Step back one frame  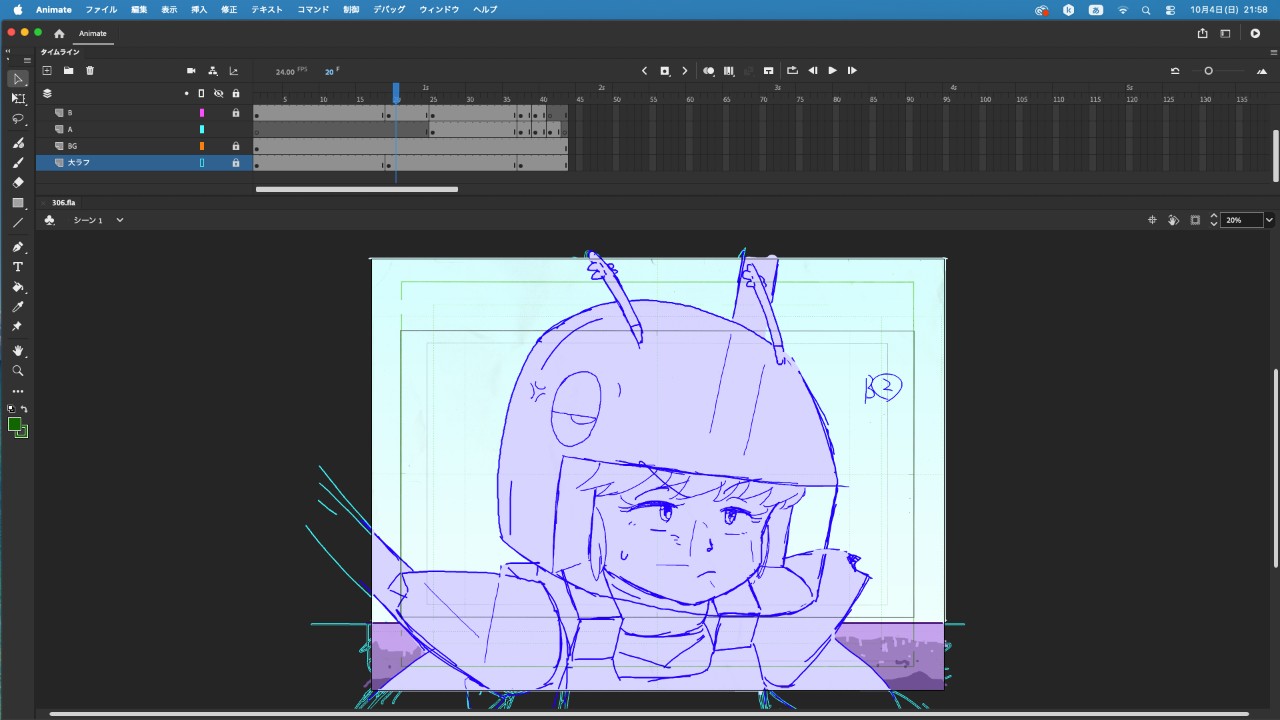(x=812, y=71)
